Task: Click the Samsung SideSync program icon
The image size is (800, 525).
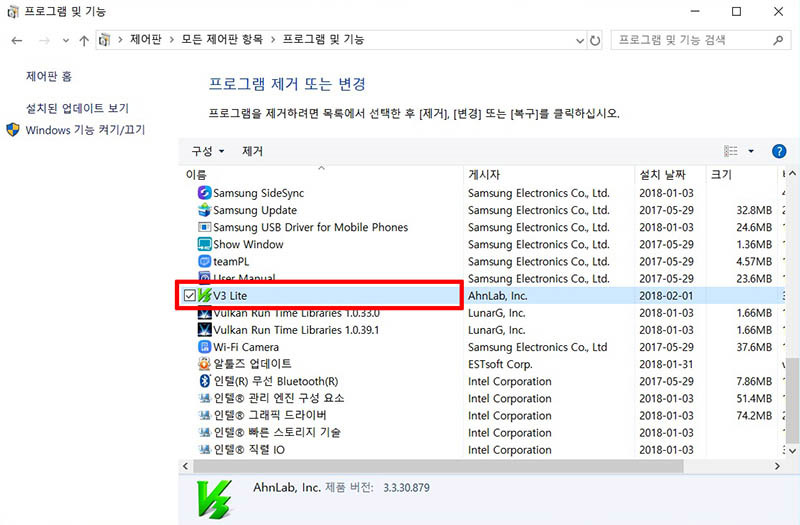Action: [x=204, y=193]
